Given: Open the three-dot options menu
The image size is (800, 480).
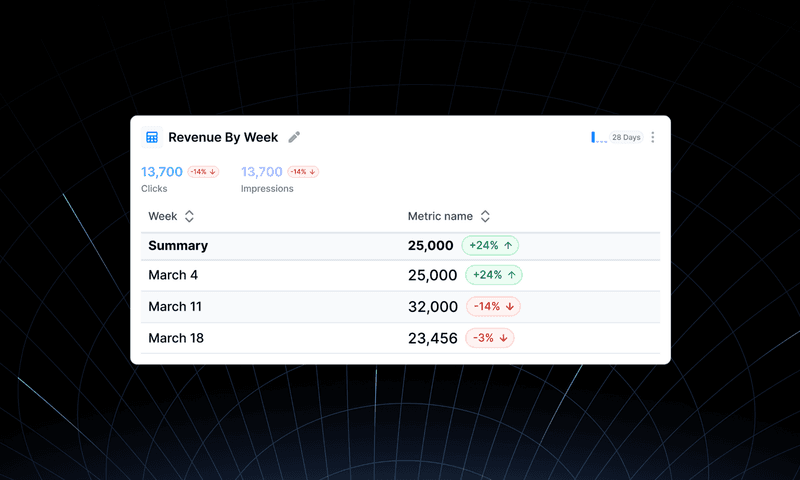Looking at the screenshot, I should coord(653,137).
